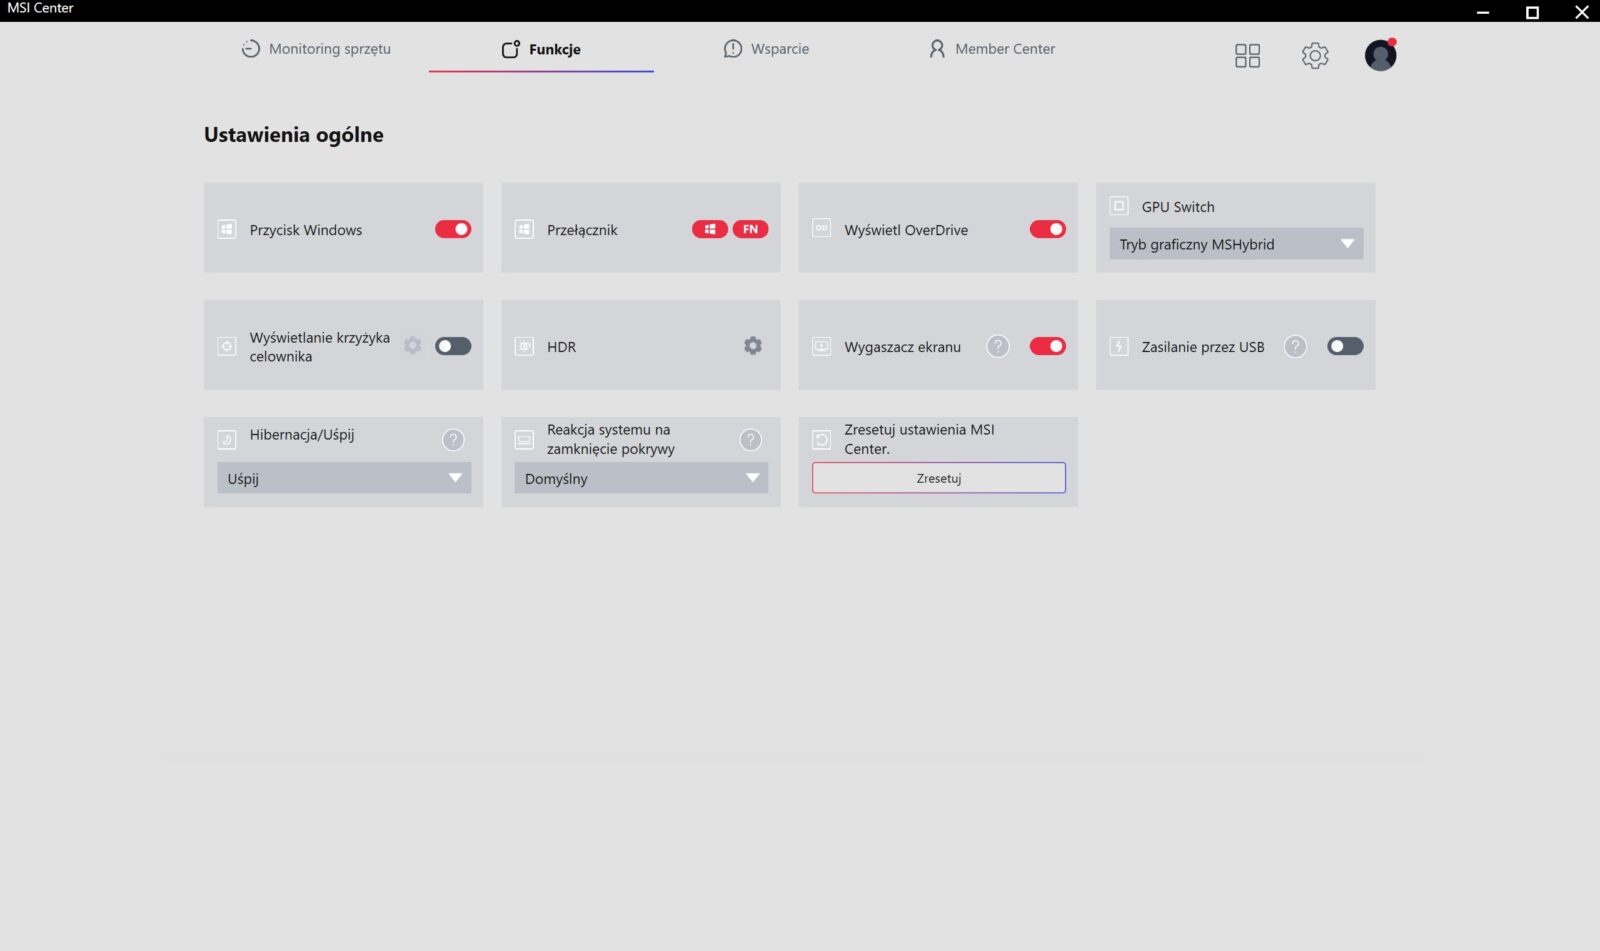Open the apps grid icon

click(1247, 56)
